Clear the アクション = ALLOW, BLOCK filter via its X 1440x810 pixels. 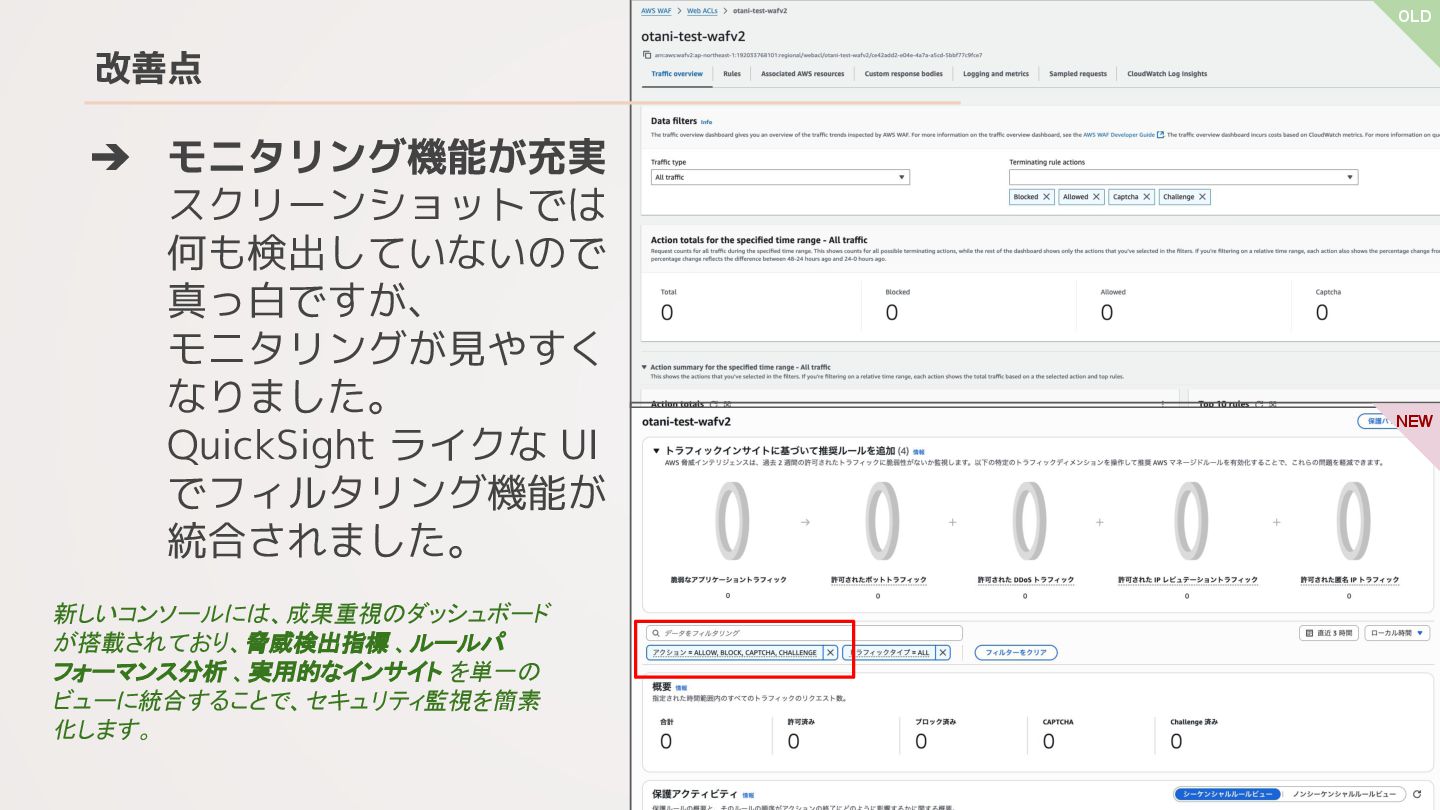[830, 653]
